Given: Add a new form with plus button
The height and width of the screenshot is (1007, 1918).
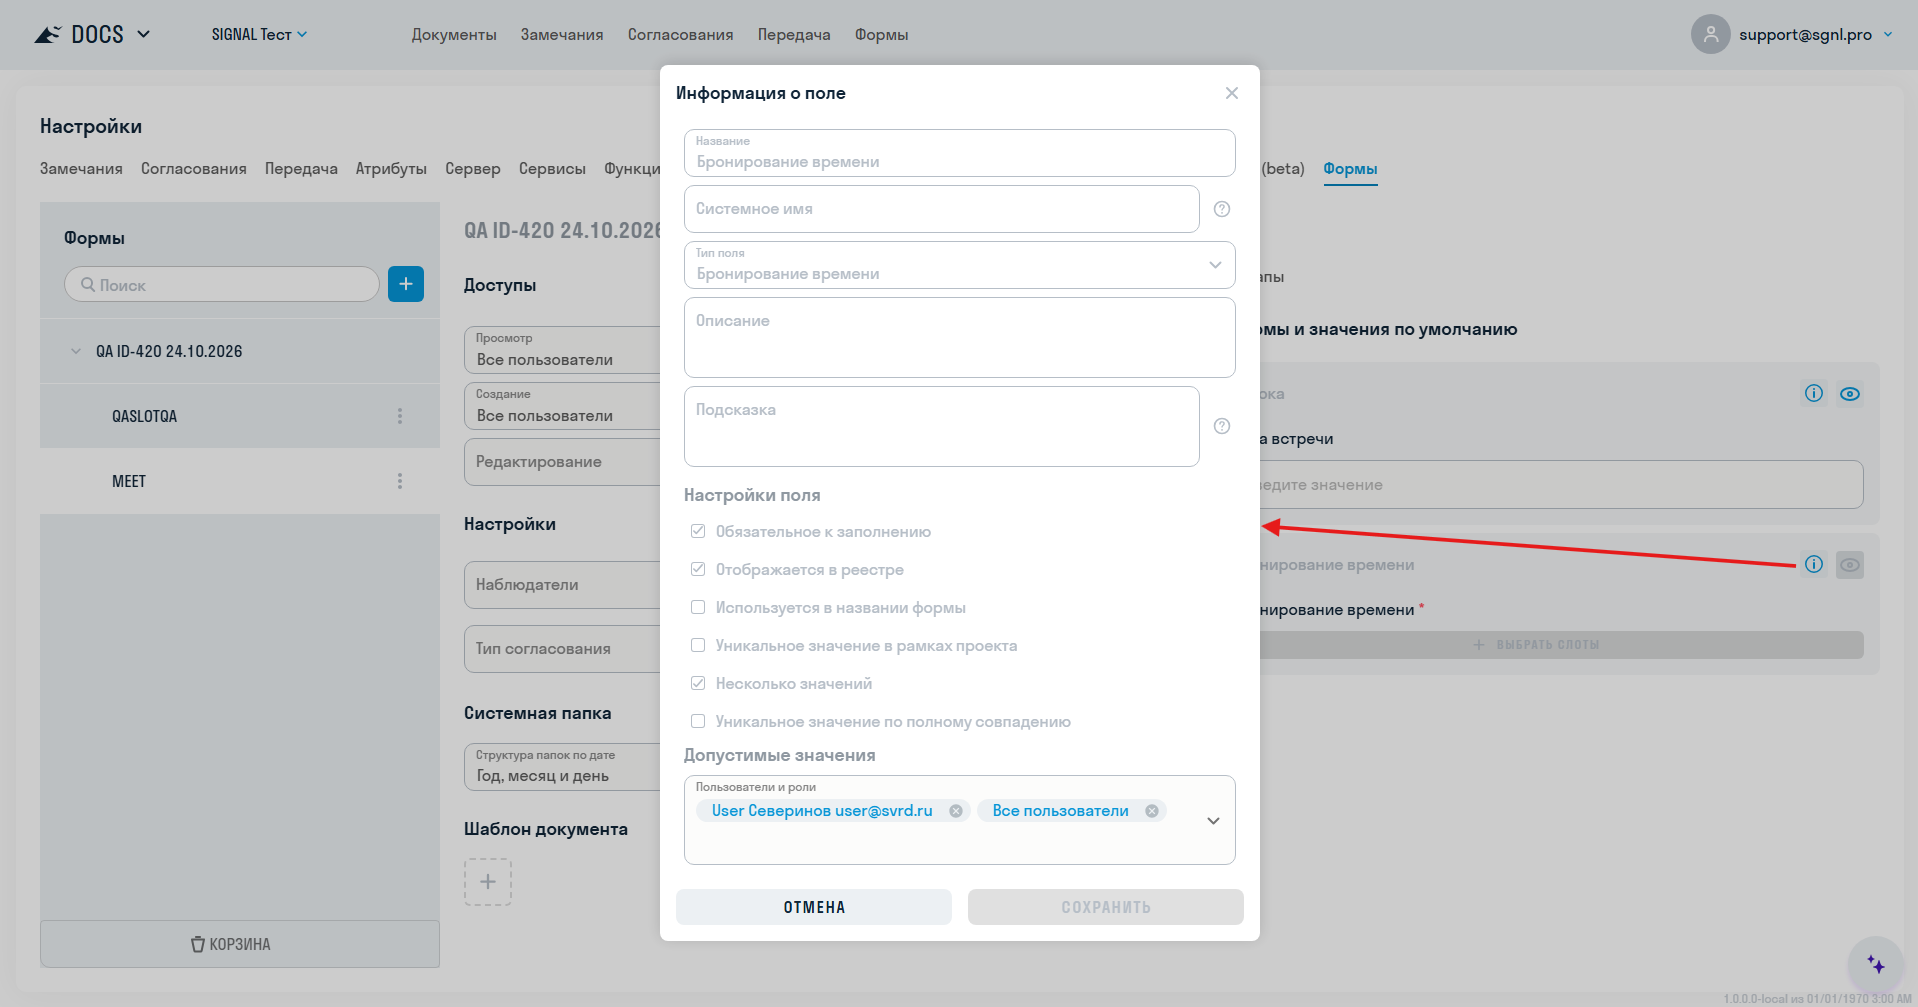Looking at the screenshot, I should (x=406, y=284).
